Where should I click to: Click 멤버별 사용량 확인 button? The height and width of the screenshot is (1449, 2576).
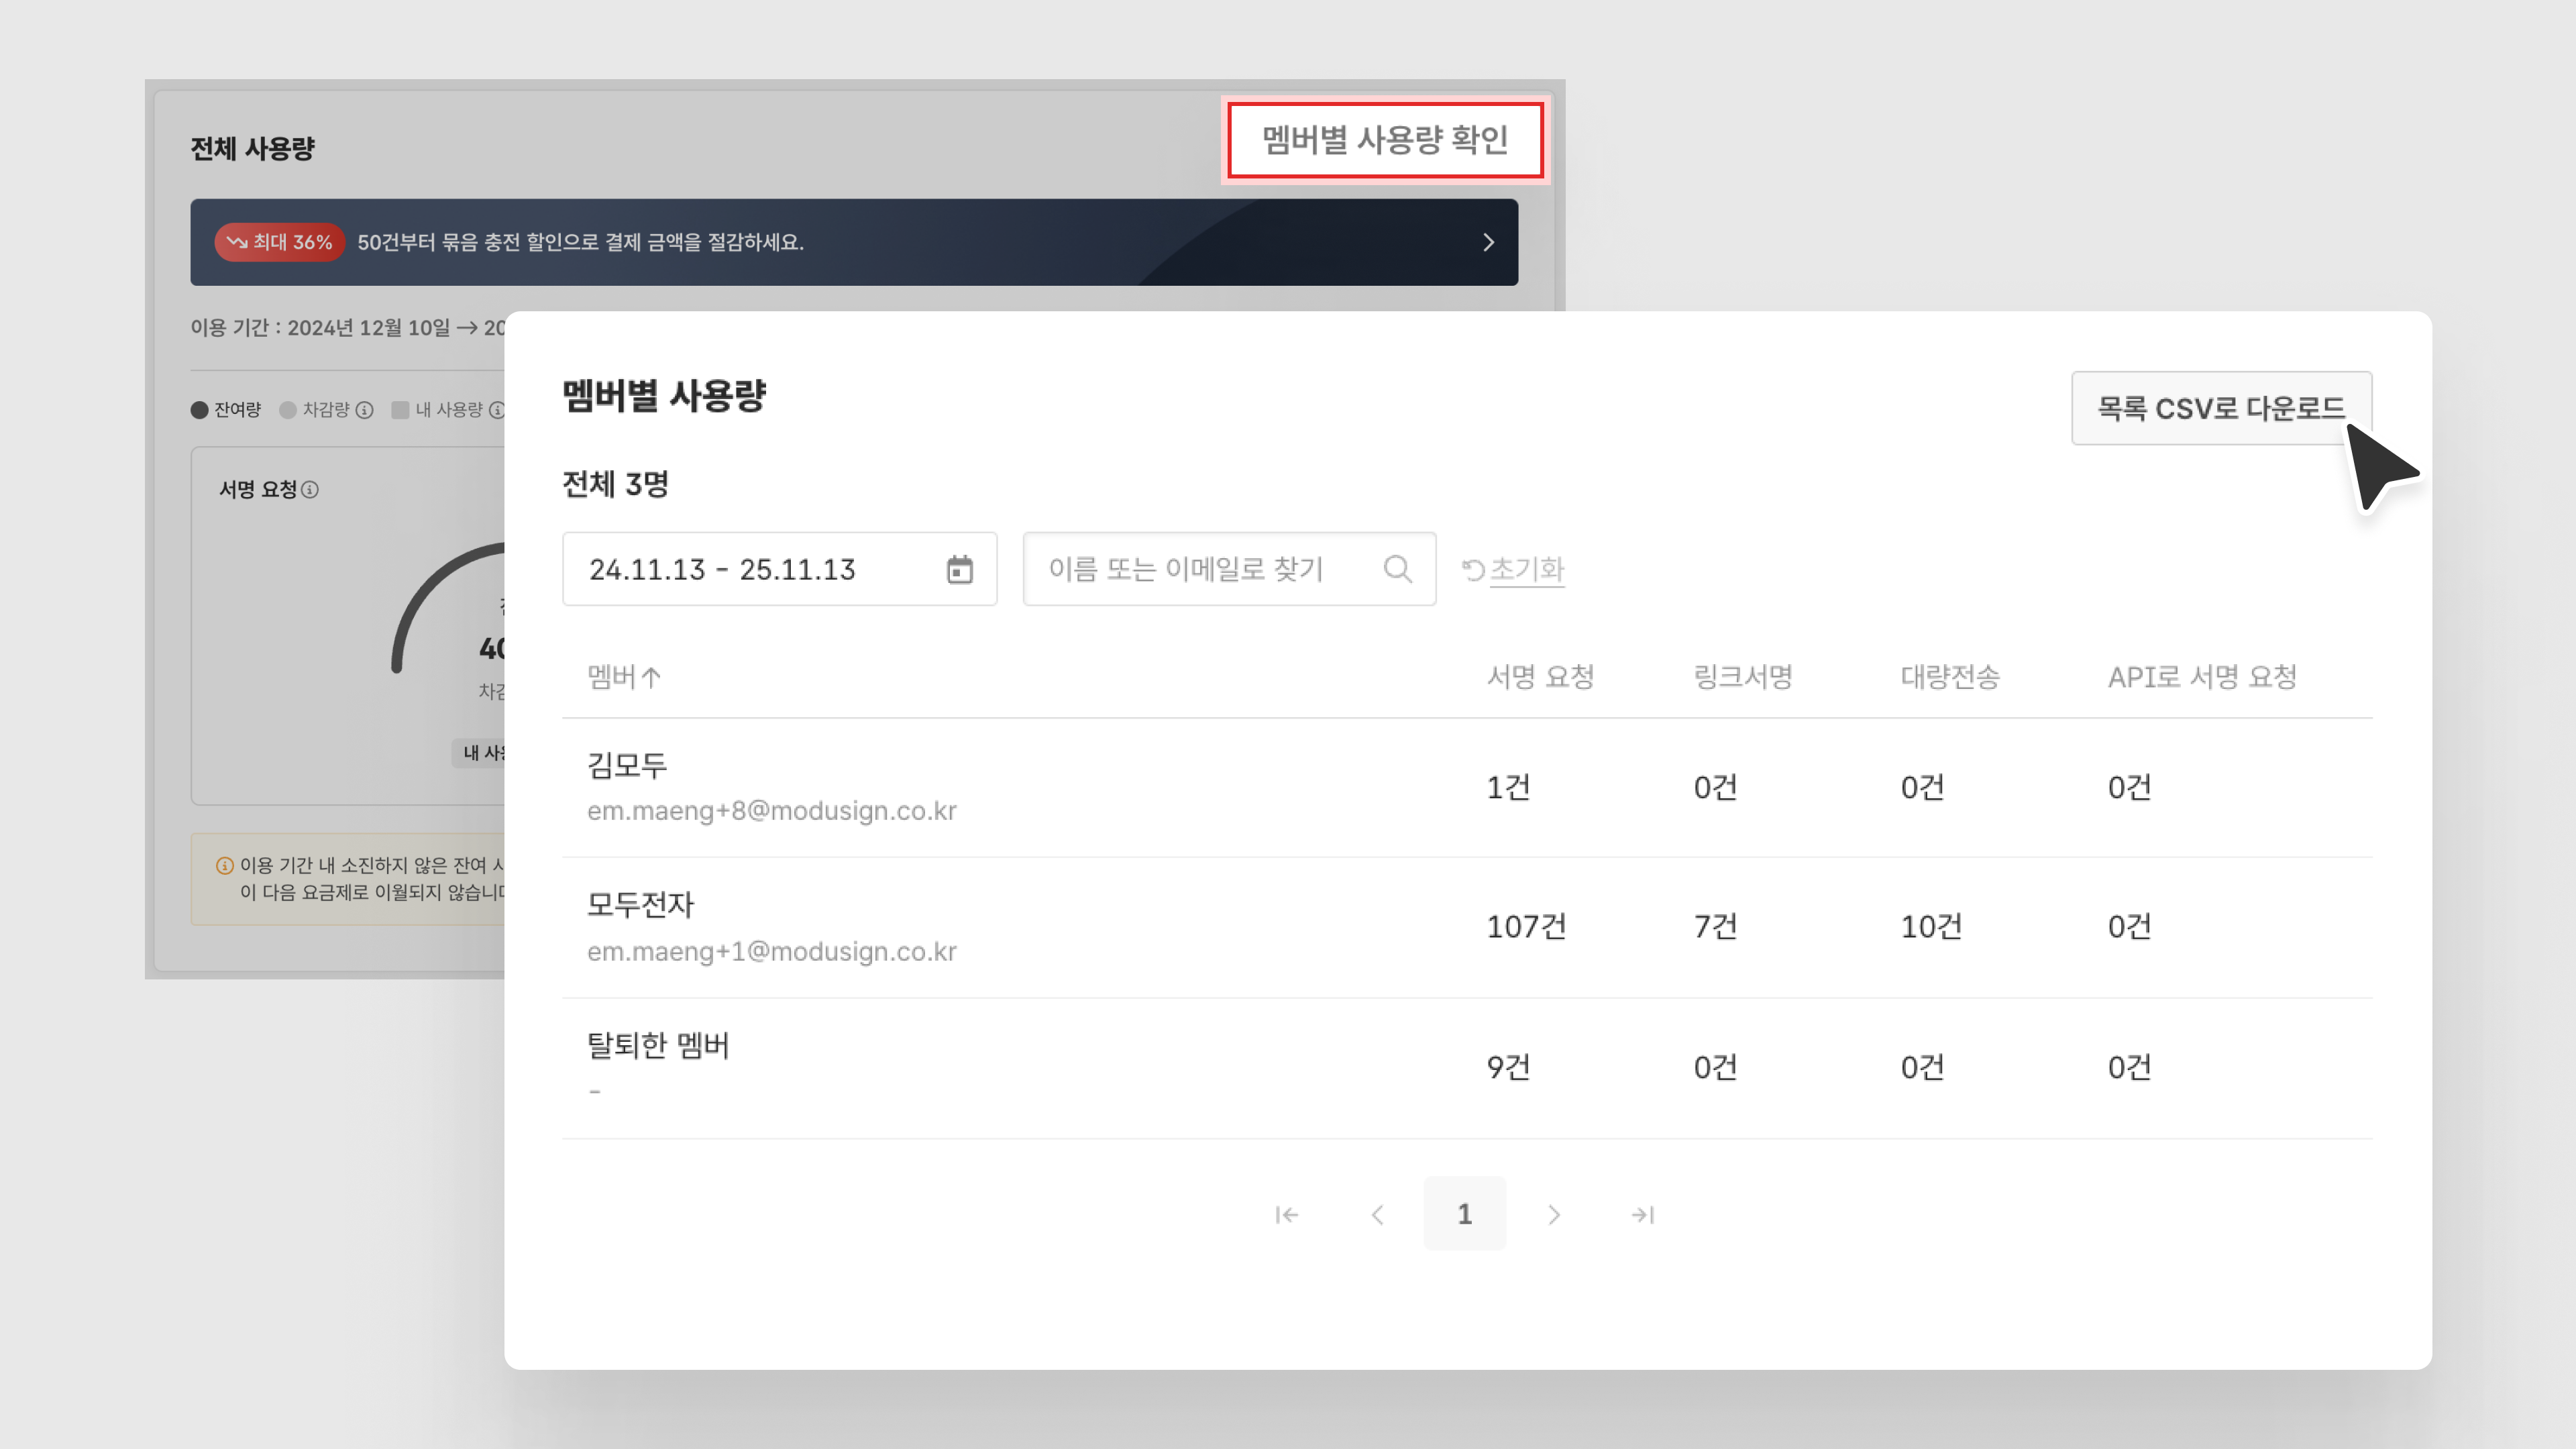(1385, 140)
